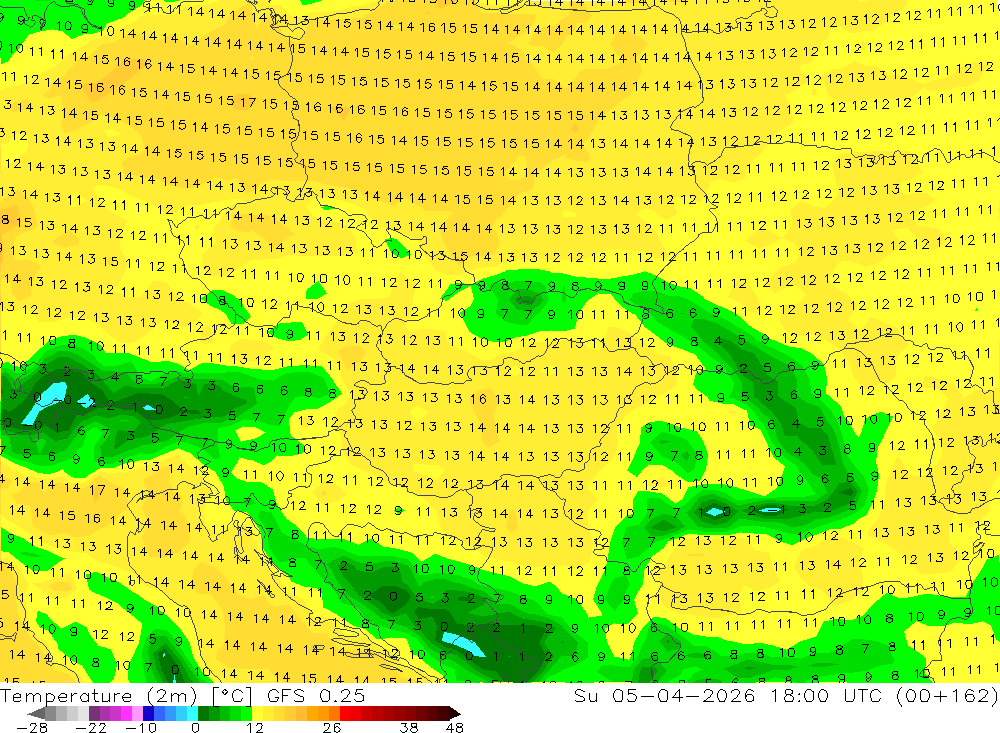Click the 'GFS 0.25' model label
The height and width of the screenshot is (733, 1000).
[316, 695]
